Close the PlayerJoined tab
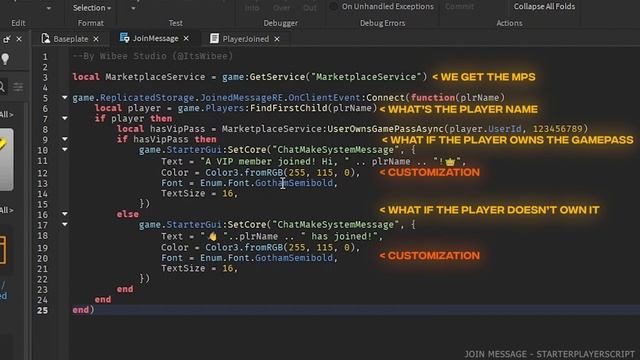The height and width of the screenshot is (360, 640). 277,39
